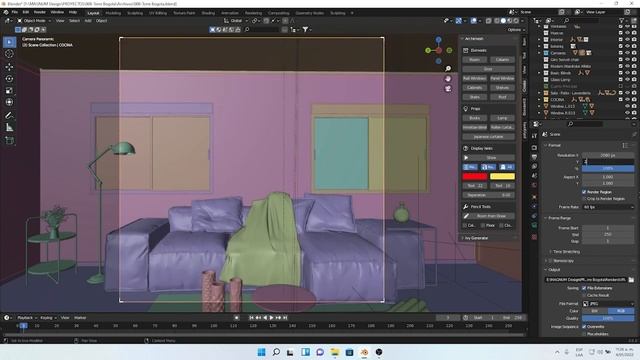Open the Output properties tab icon
The height and width of the screenshot is (360, 640).
(x=534, y=157)
